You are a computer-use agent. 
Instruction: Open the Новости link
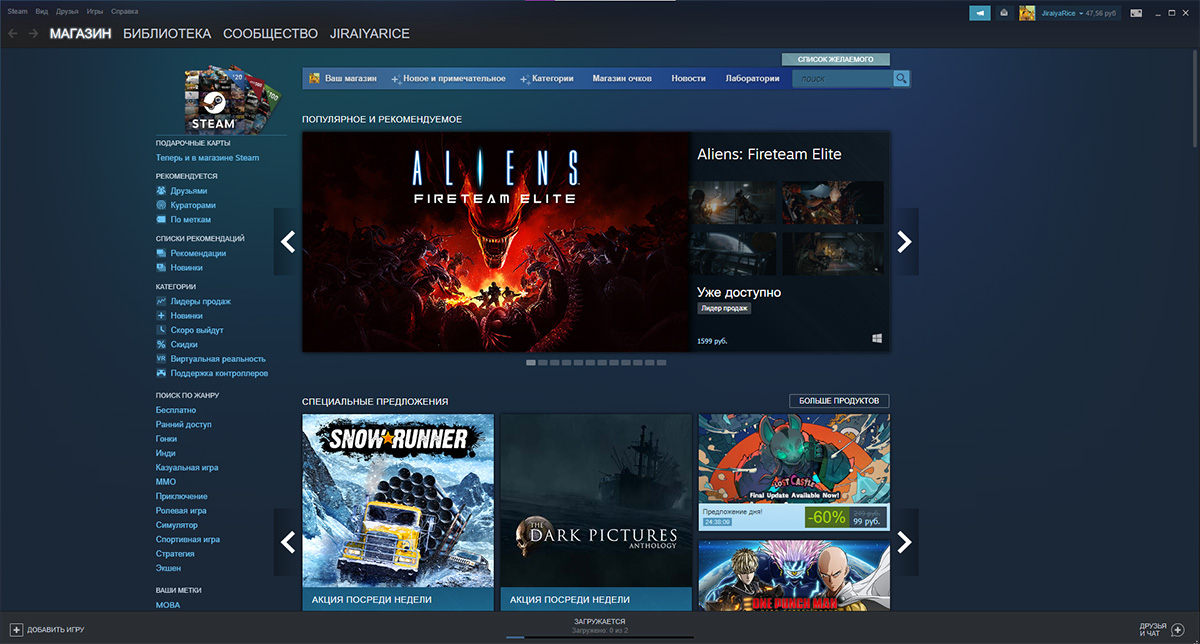[688, 78]
